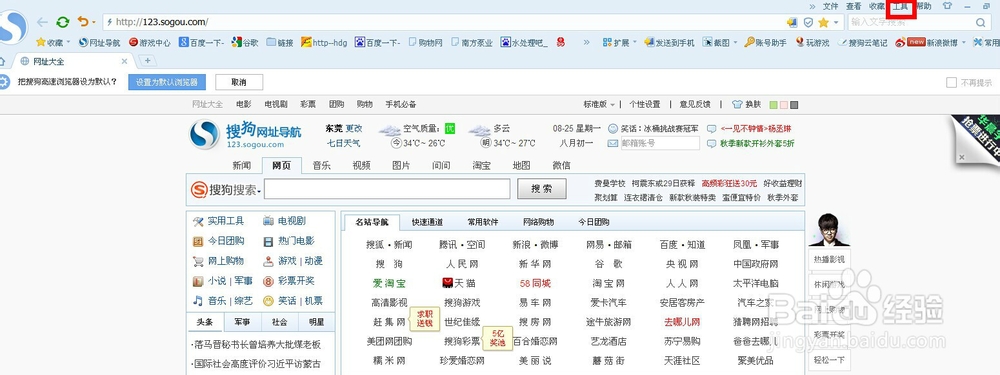Image resolution: width=1000 pixels, height=375 pixels.
Task: Open the 谷歌 bookmark
Action: 245,43
